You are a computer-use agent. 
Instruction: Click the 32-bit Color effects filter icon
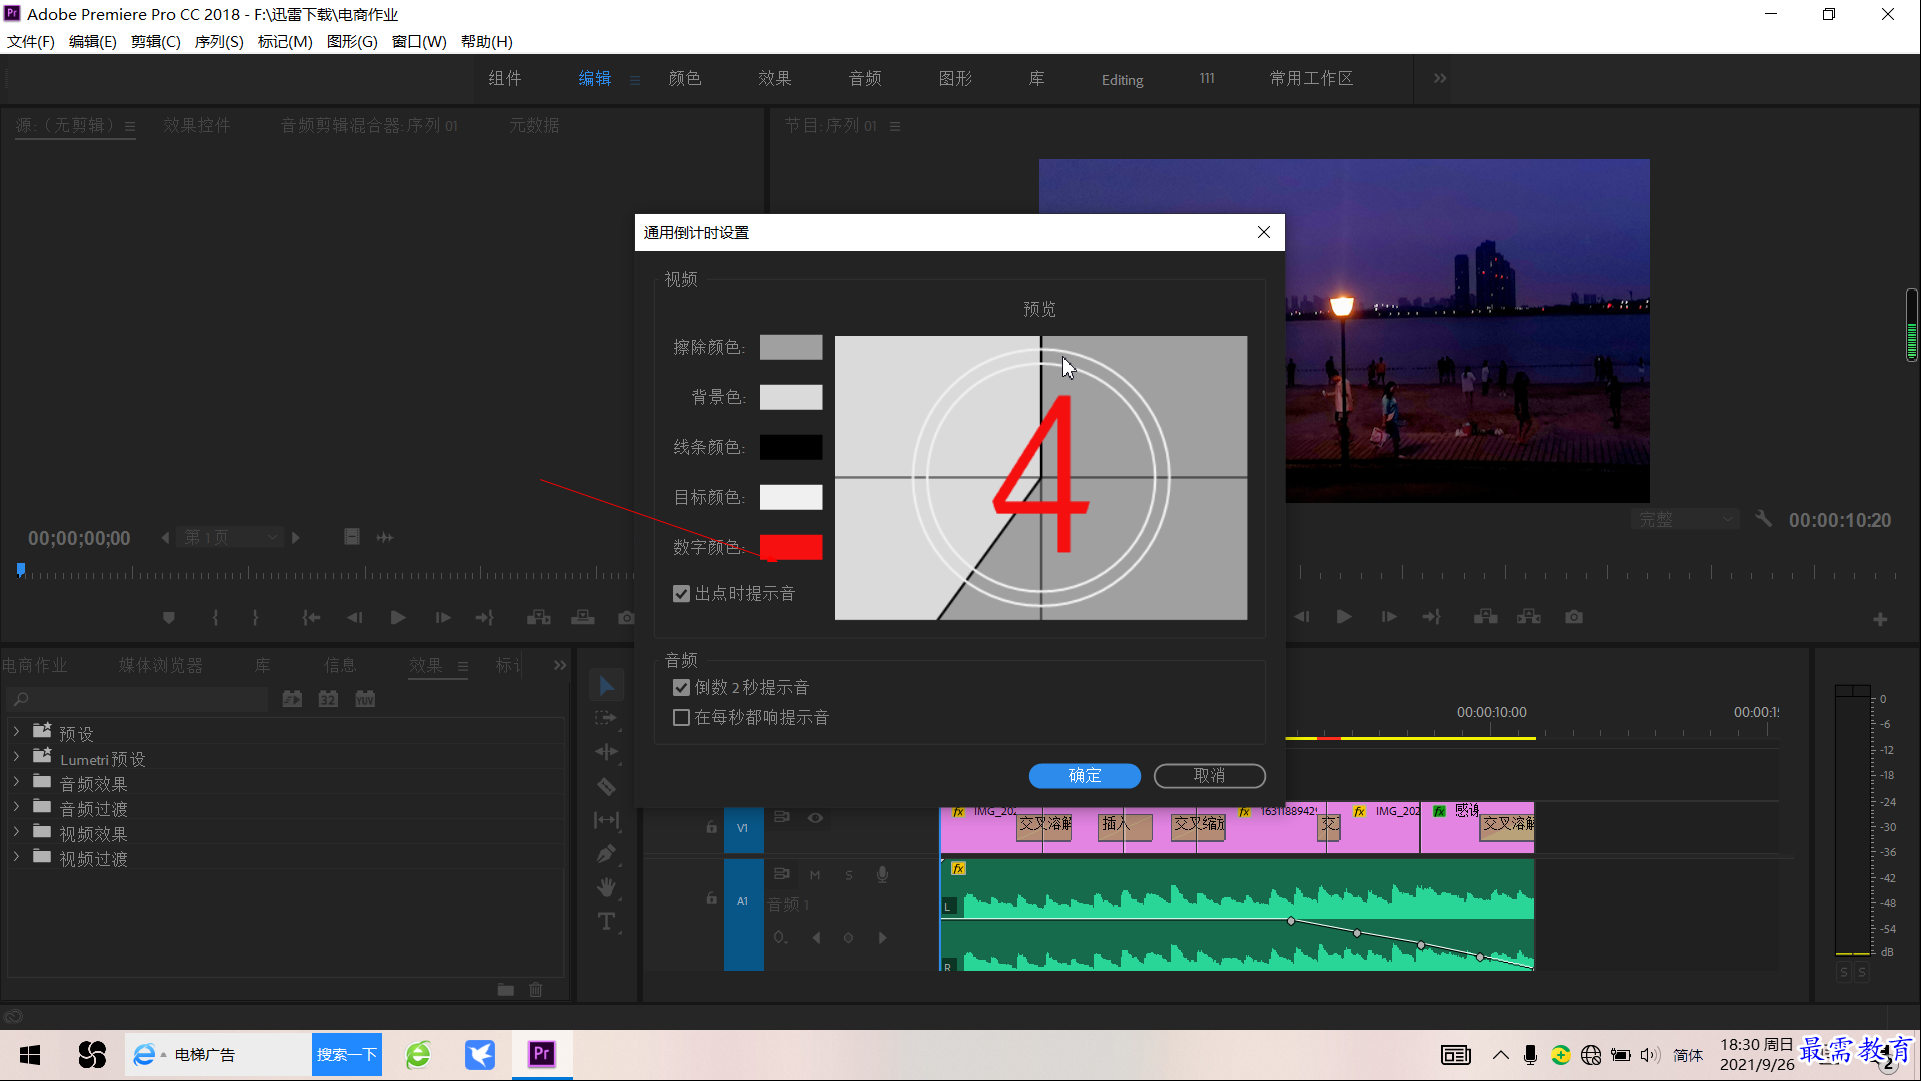click(328, 699)
